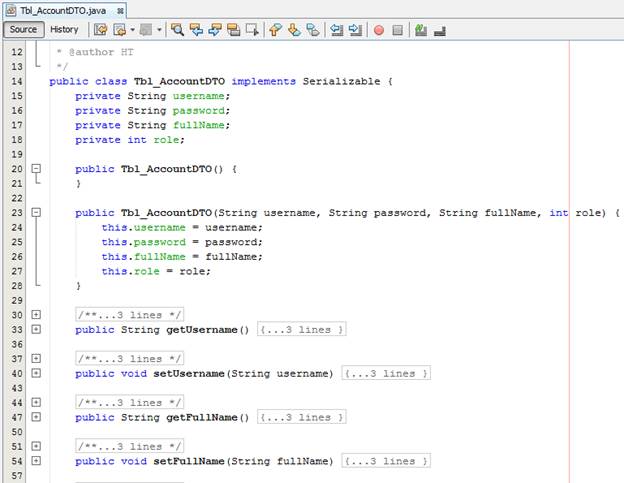Click folded '/**...3 lines */' on line 37
This screenshot has height=483, width=624.
130,358
